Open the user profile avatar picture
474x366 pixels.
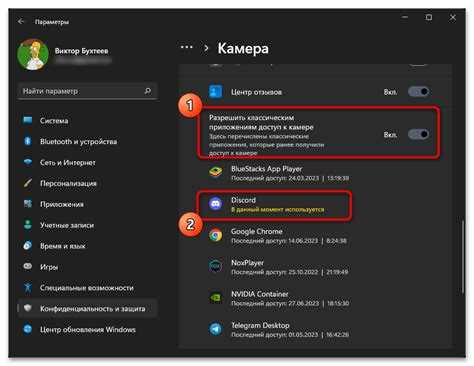33,55
